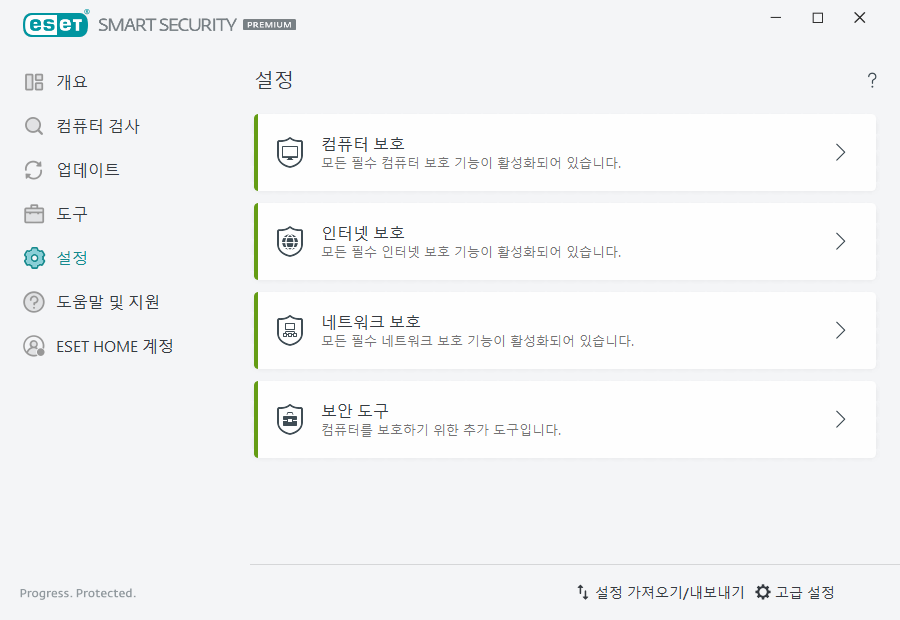
Task: Click the globe shield icon for 인터넷 보호
Action: pos(290,242)
